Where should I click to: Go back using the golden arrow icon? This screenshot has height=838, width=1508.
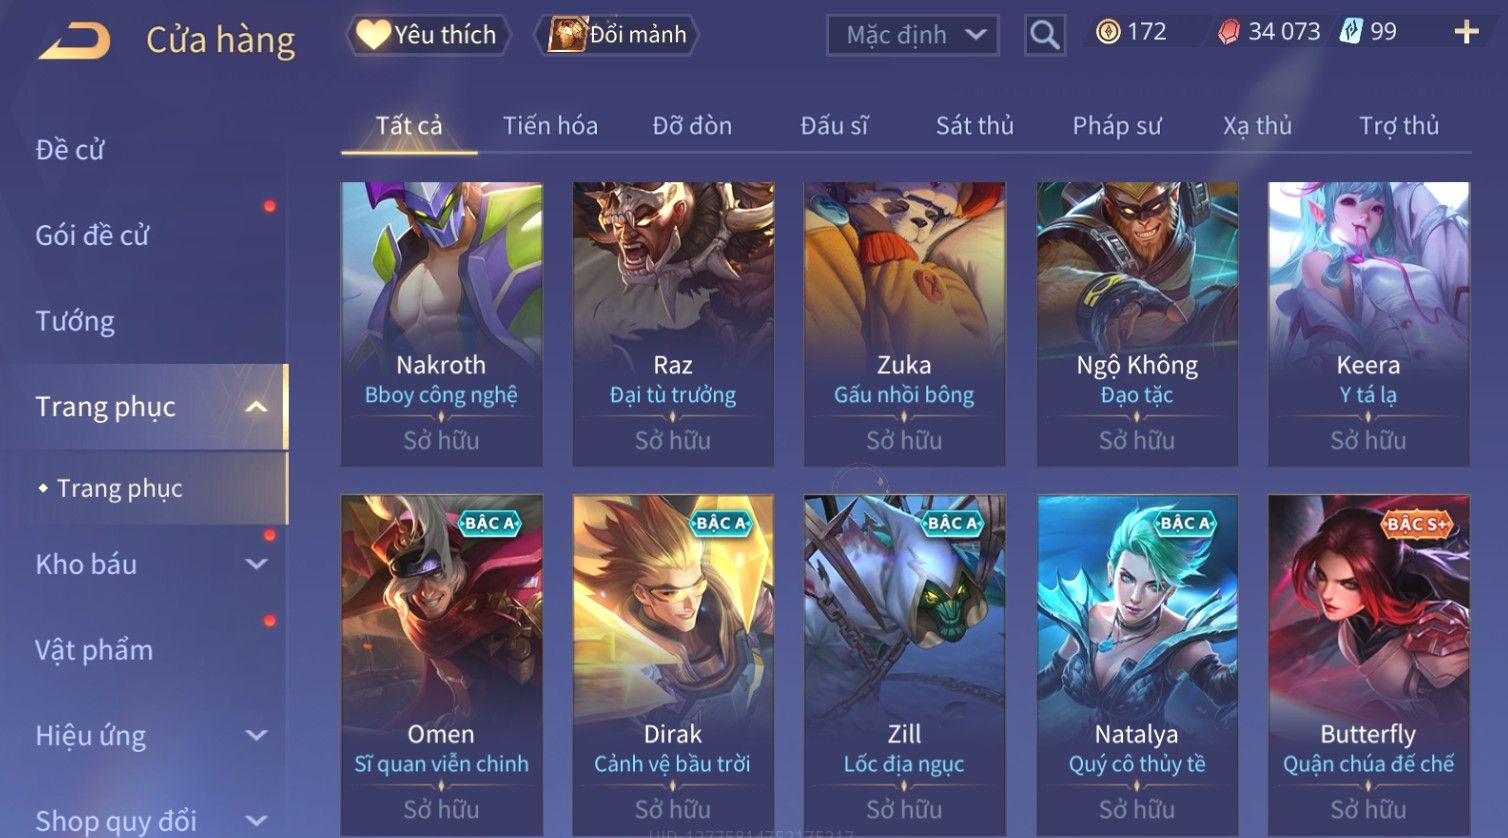tap(76, 41)
